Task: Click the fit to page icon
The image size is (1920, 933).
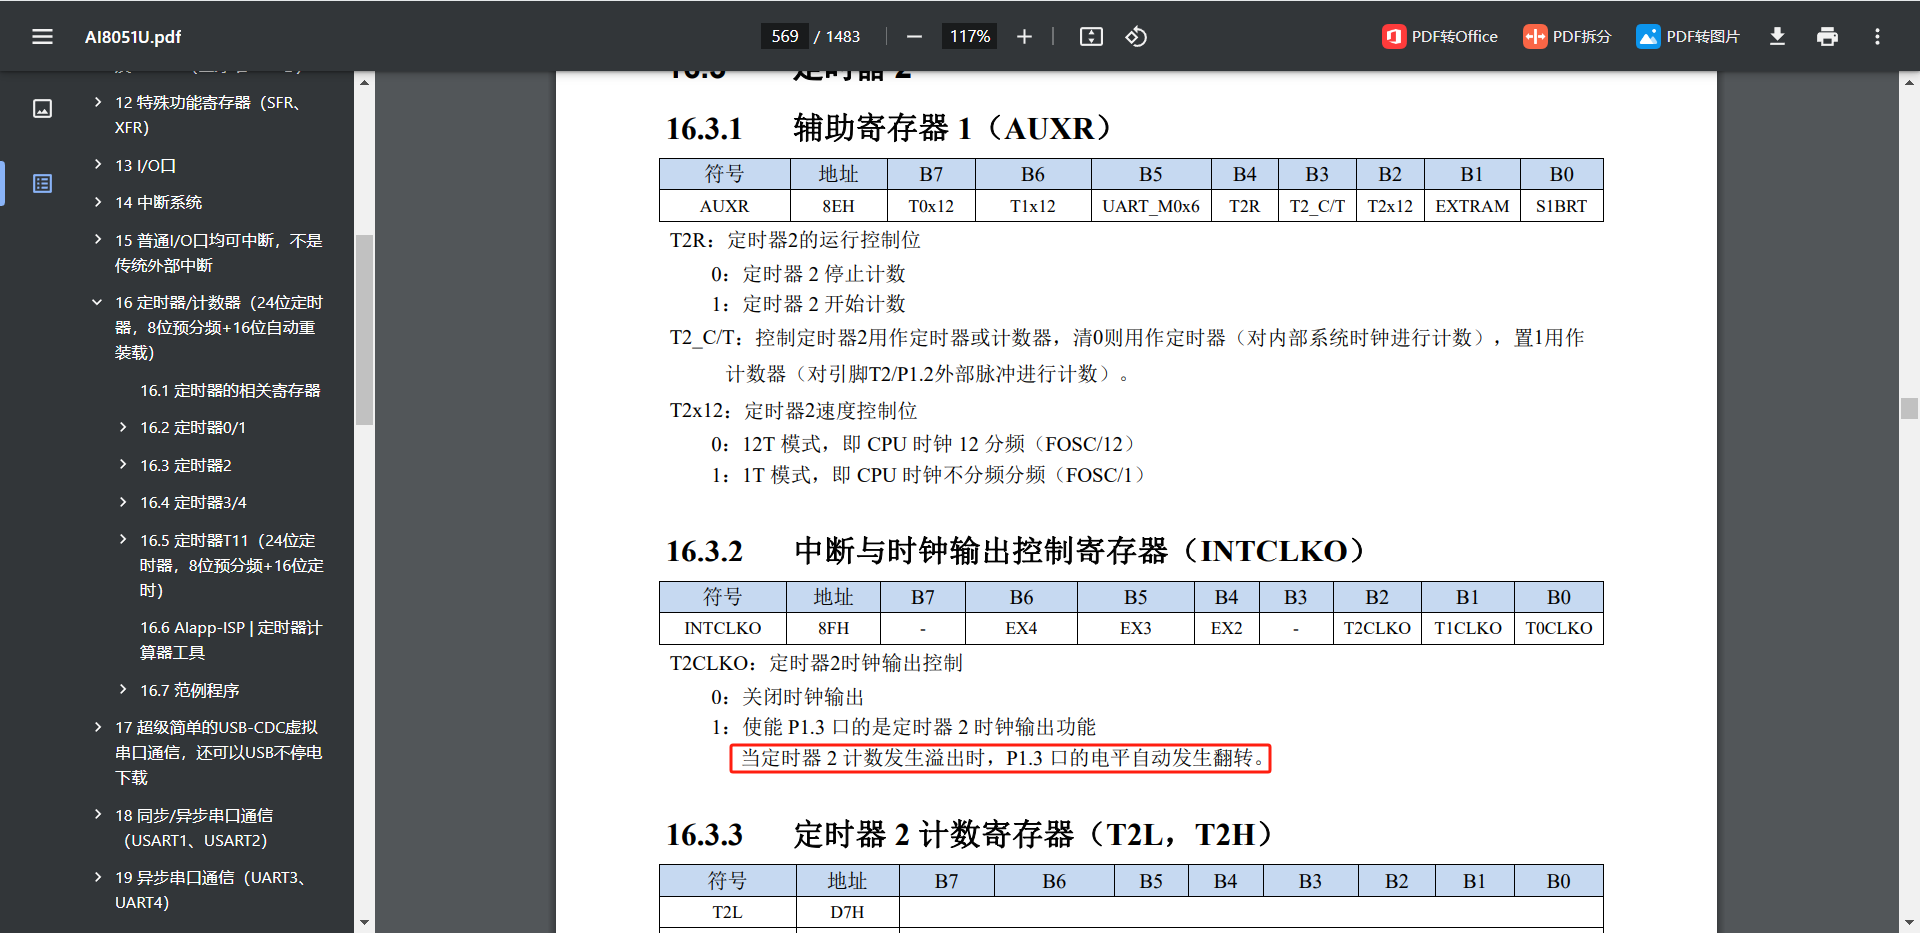Action: point(1091,37)
